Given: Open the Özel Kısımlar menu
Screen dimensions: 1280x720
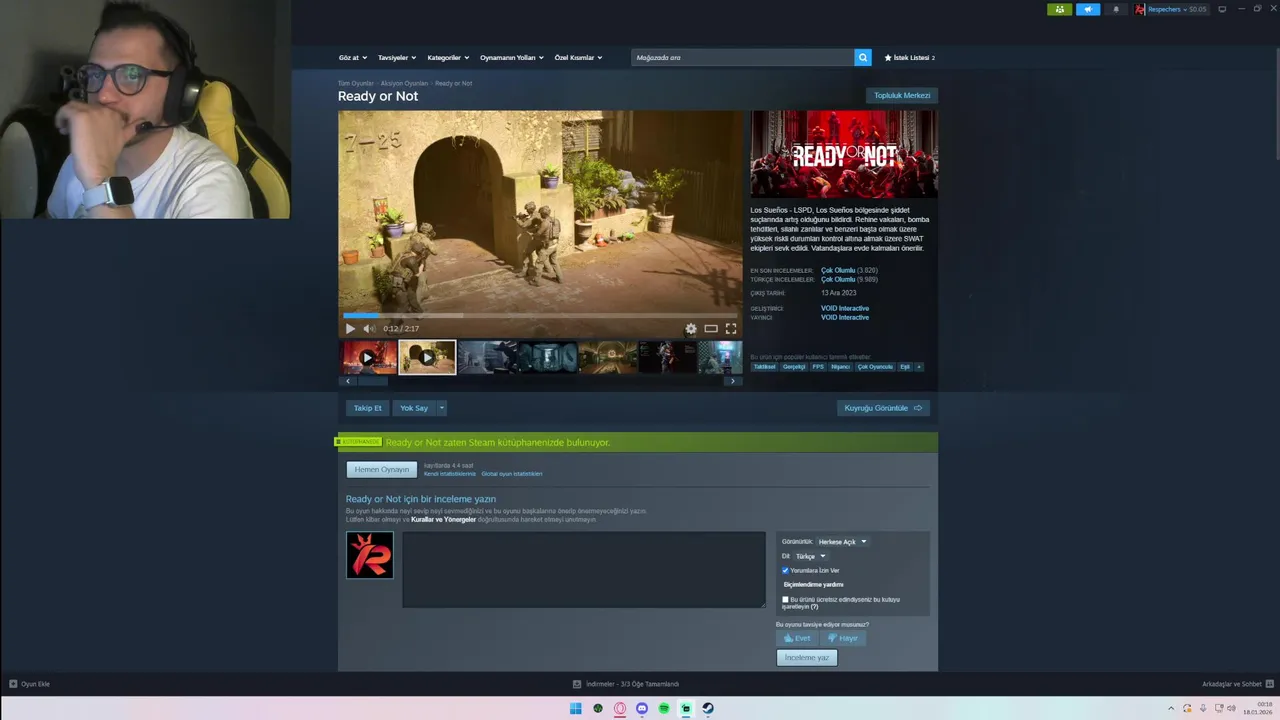Looking at the screenshot, I should point(579,58).
